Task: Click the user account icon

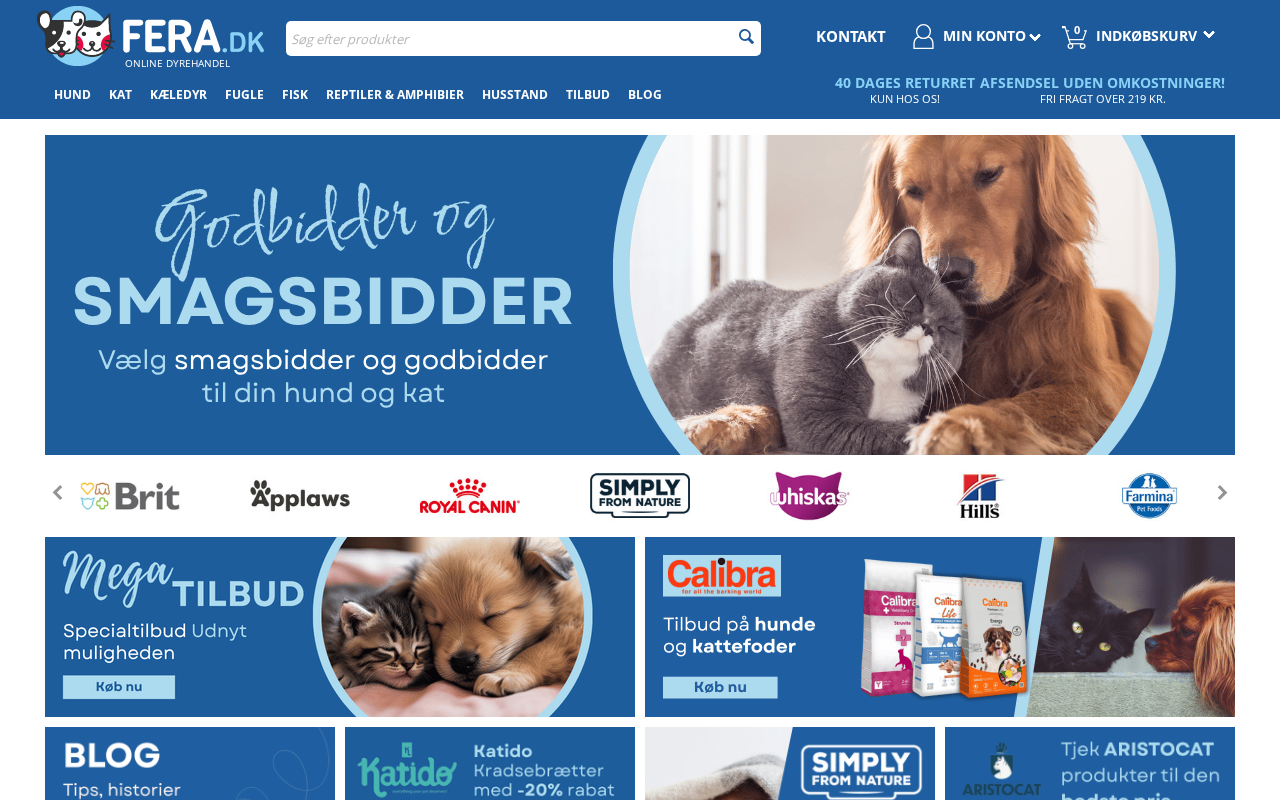Action: point(923,36)
